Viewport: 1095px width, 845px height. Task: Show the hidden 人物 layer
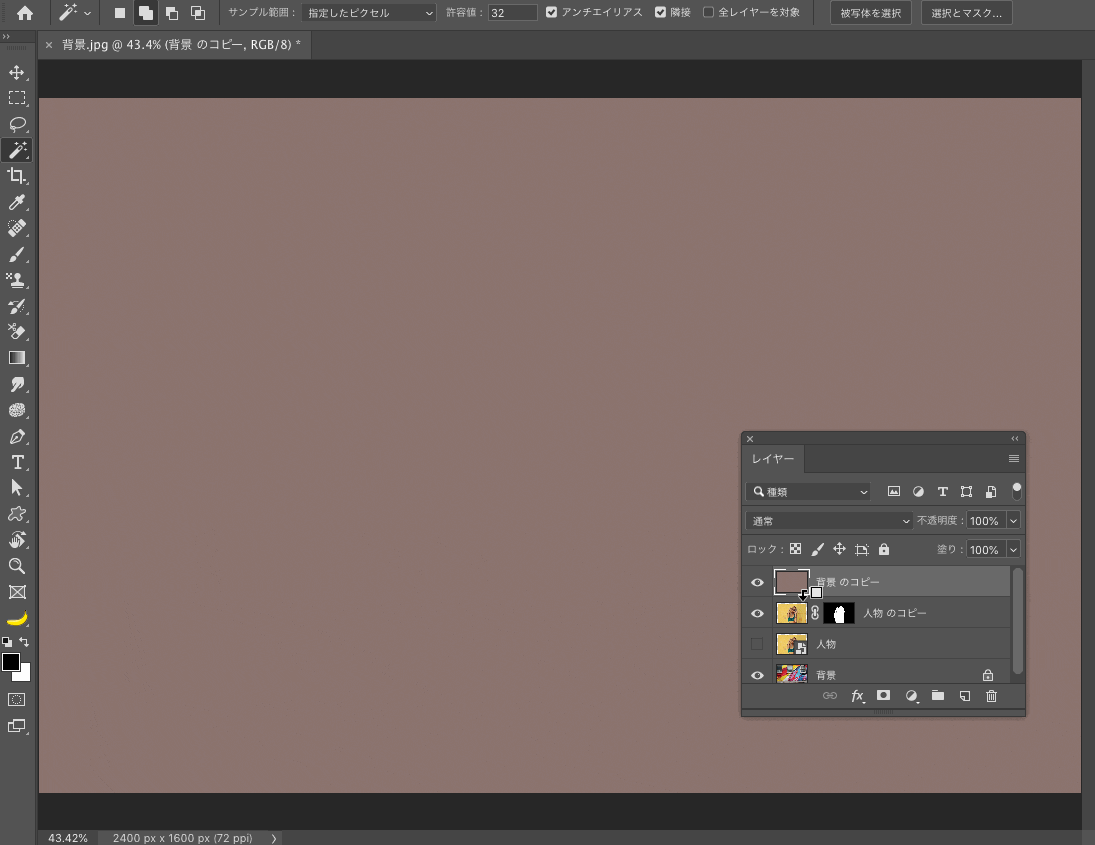(x=757, y=644)
